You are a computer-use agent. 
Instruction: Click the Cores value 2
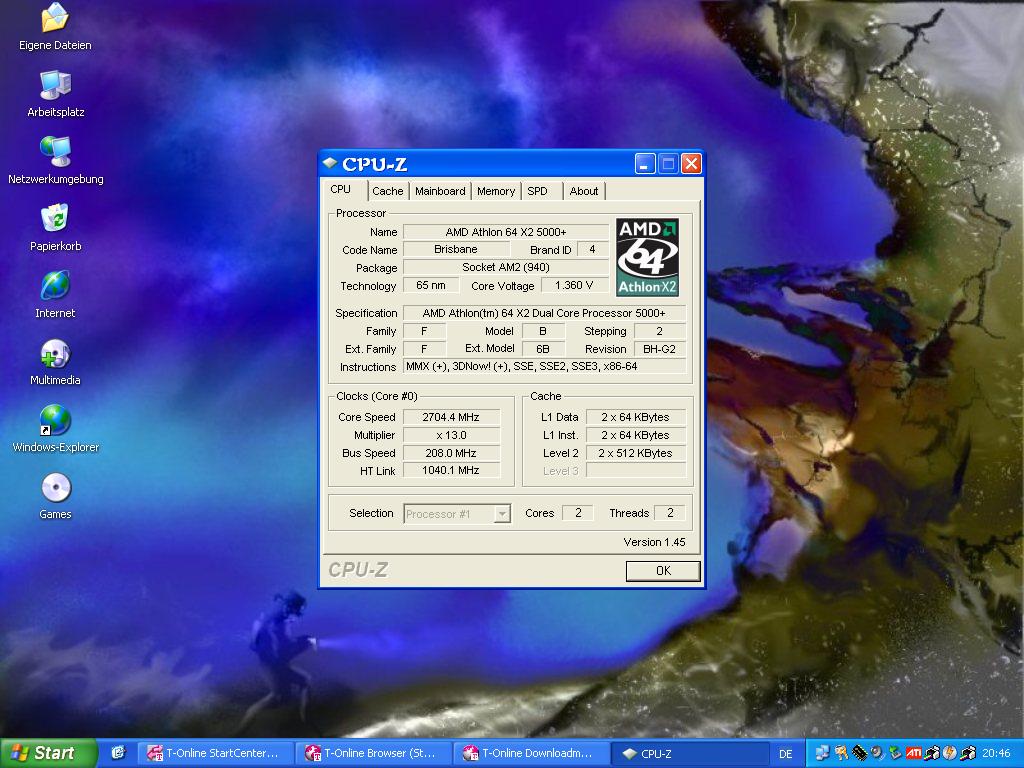(x=577, y=513)
